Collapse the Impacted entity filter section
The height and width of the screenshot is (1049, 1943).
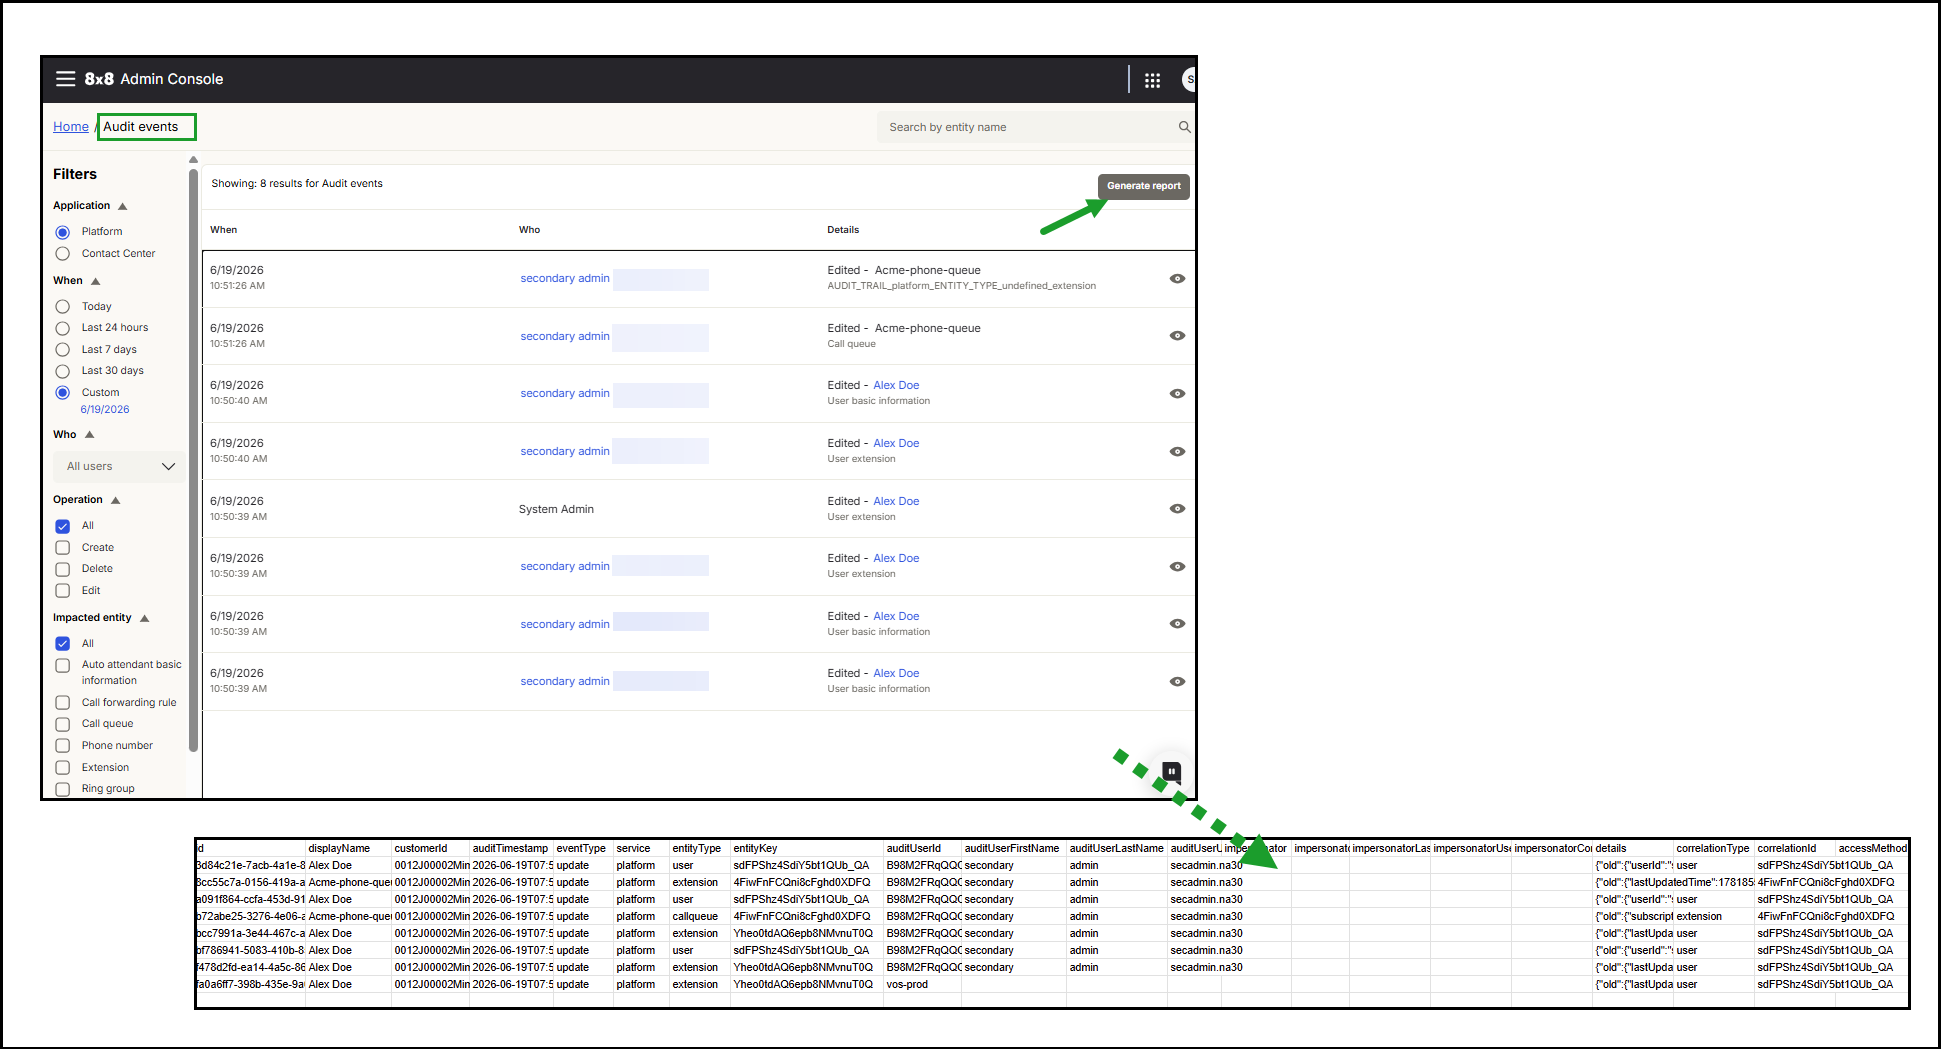[145, 618]
